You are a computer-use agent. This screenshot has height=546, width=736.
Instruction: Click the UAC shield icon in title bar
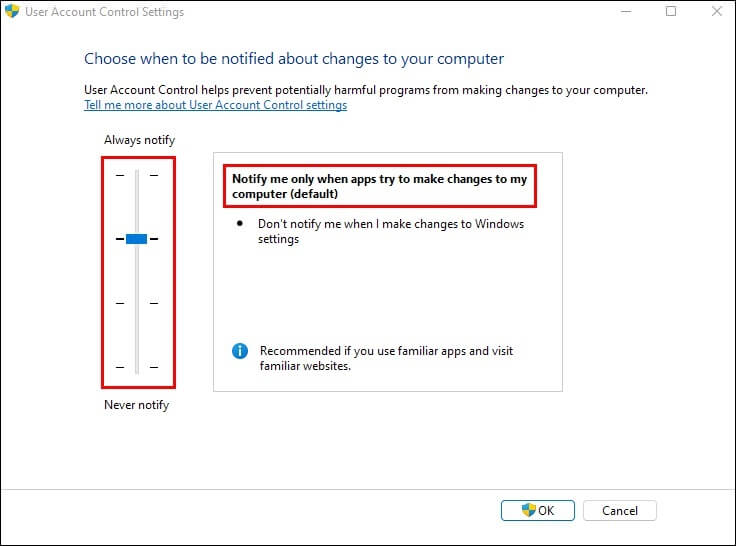point(12,11)
